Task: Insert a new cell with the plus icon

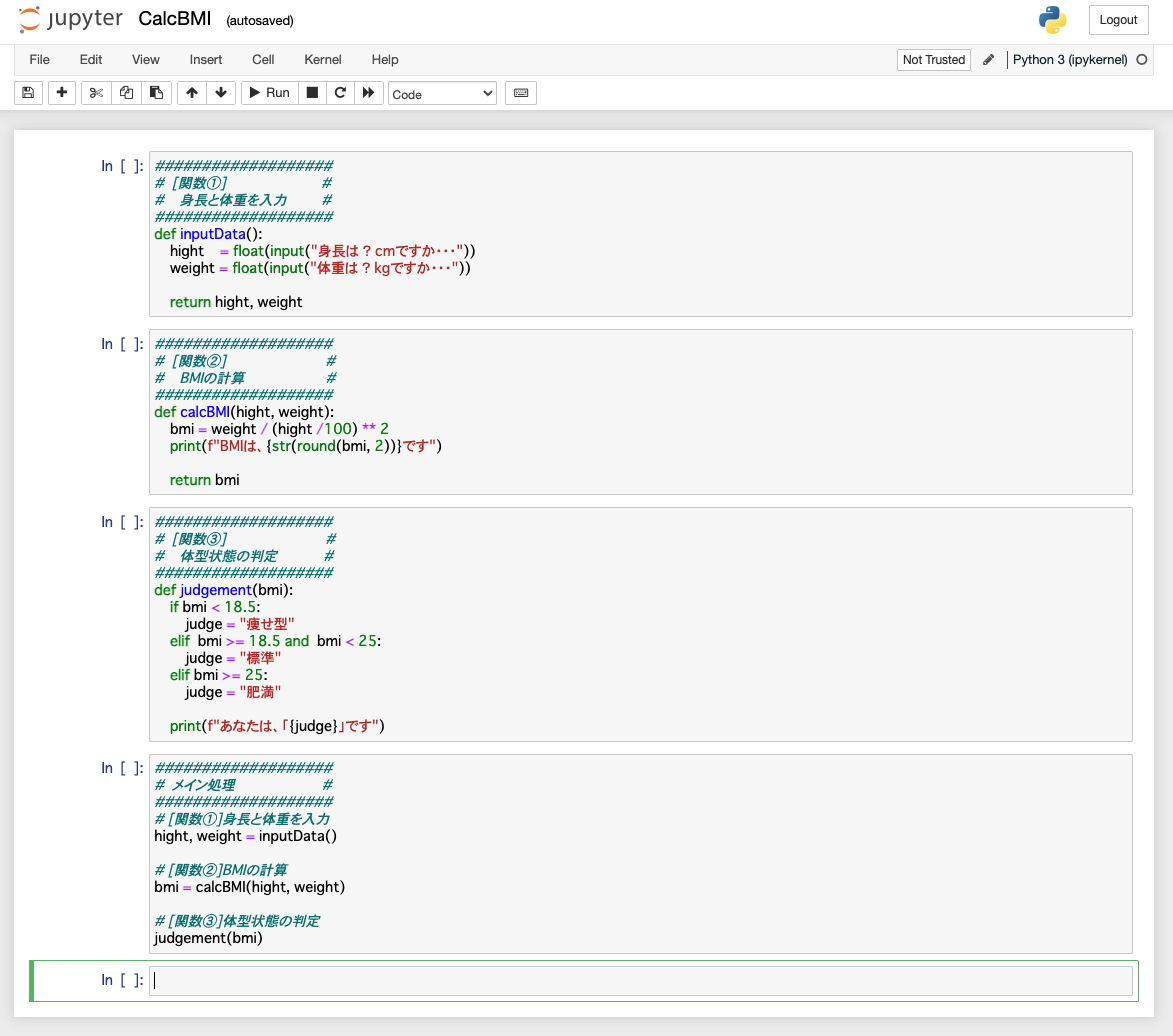Action: tap(61, 92)
